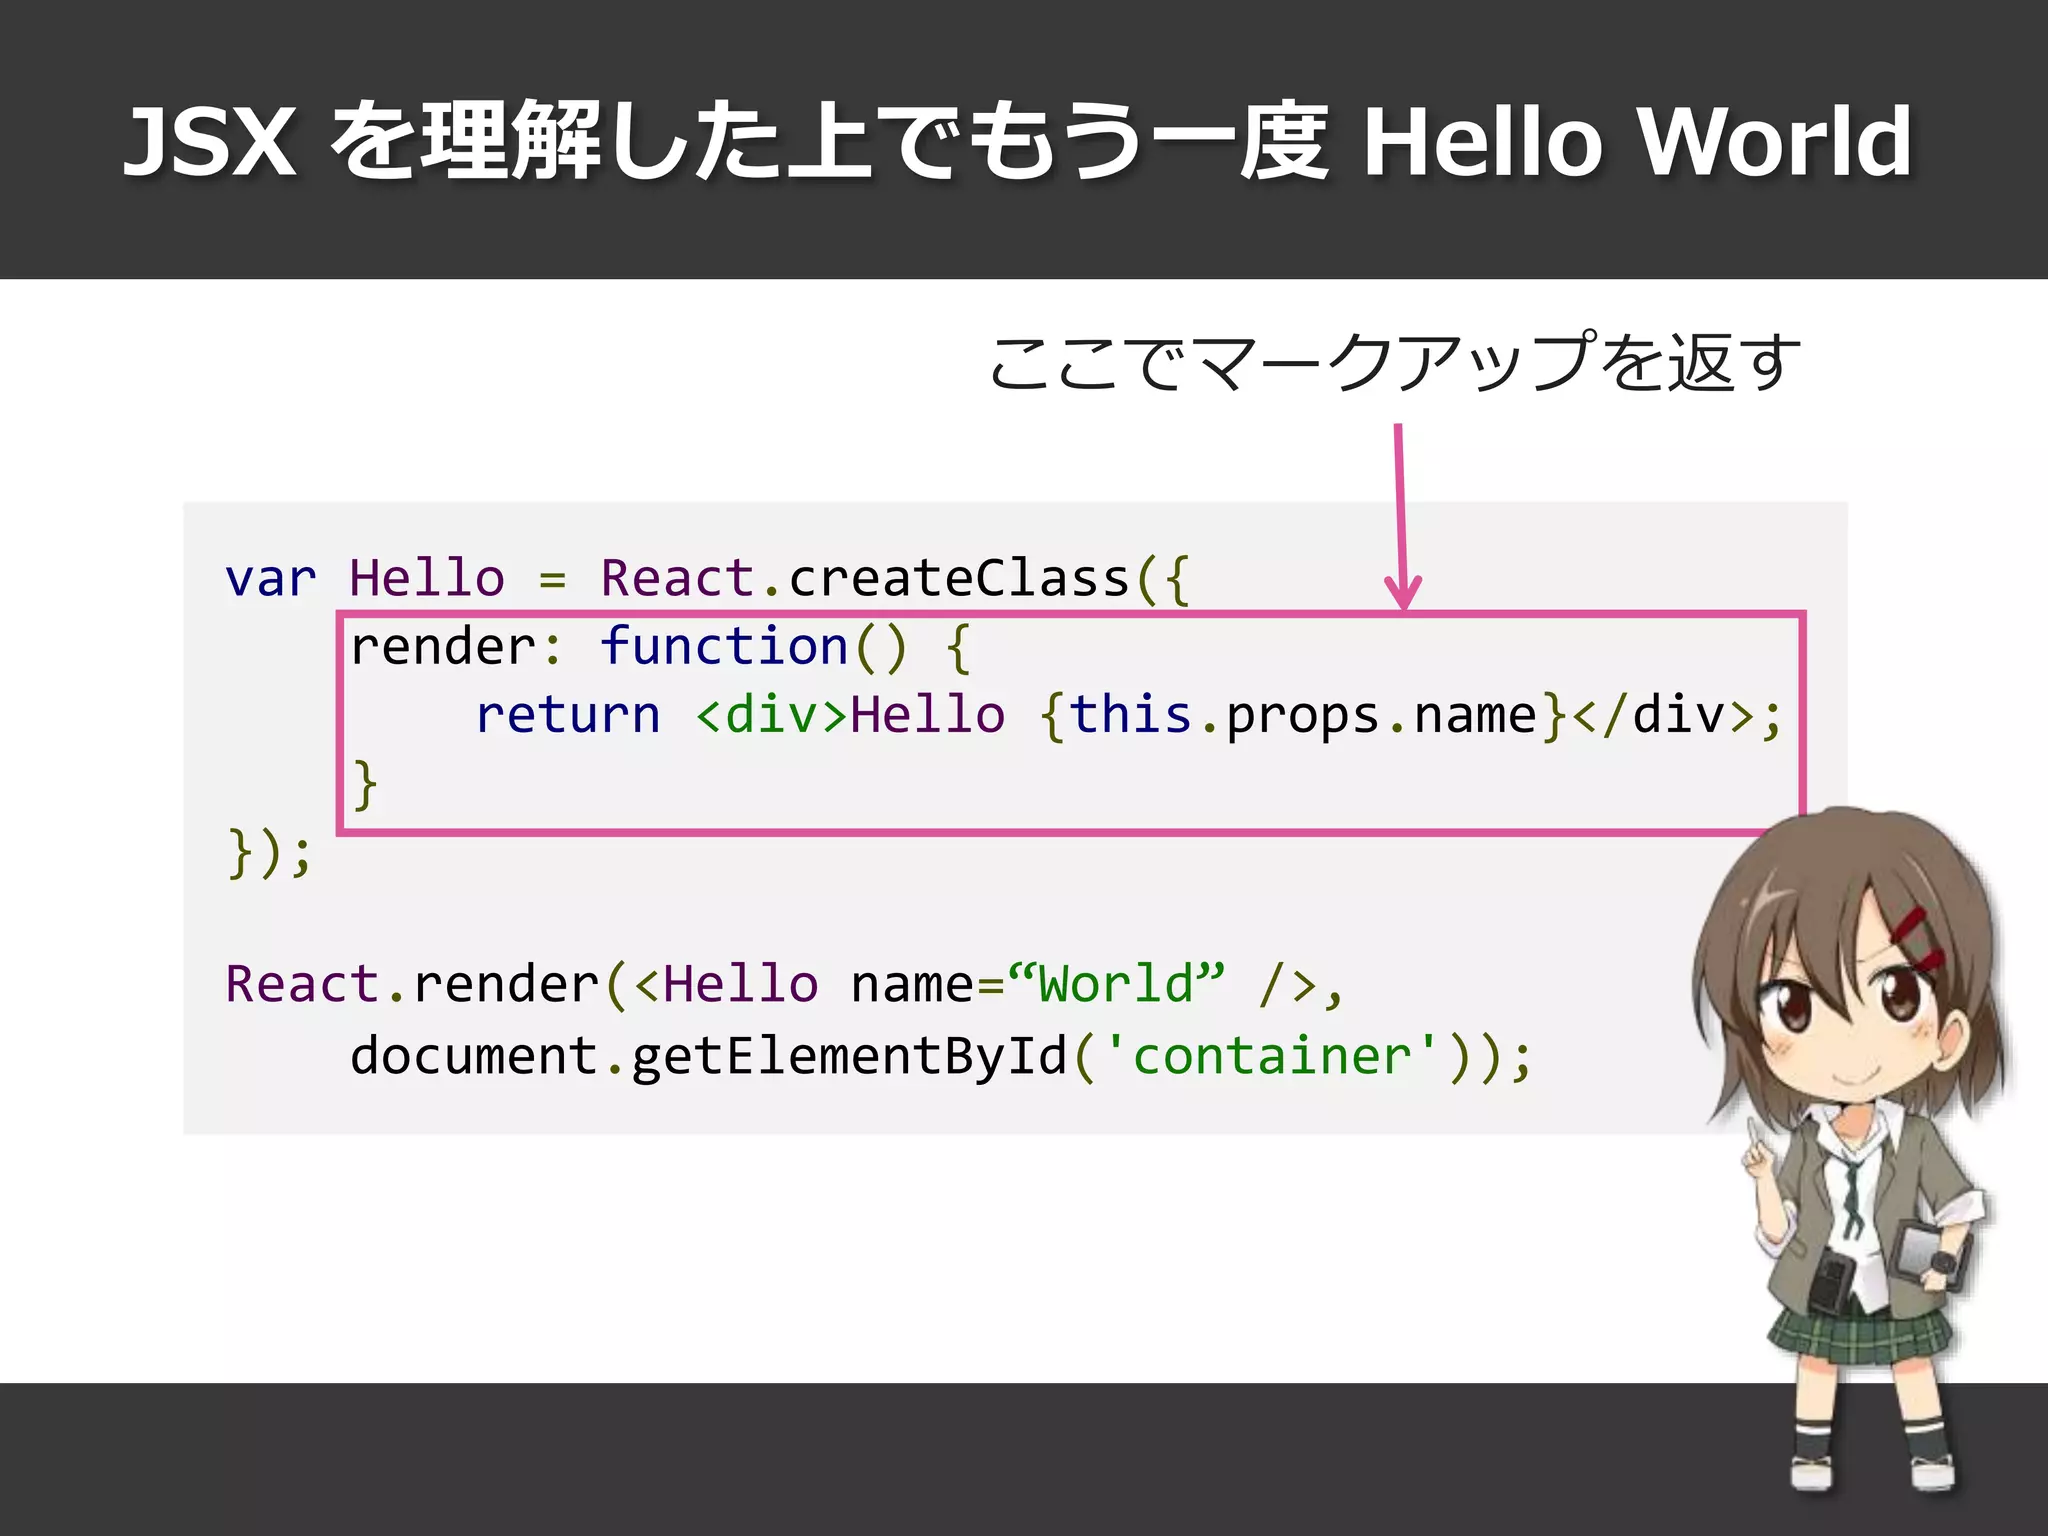Click the slide title 'JSX を理解した上でもう一度 Hello World'
This screenshot has height=1536, width=2048.
[1017, 141]
